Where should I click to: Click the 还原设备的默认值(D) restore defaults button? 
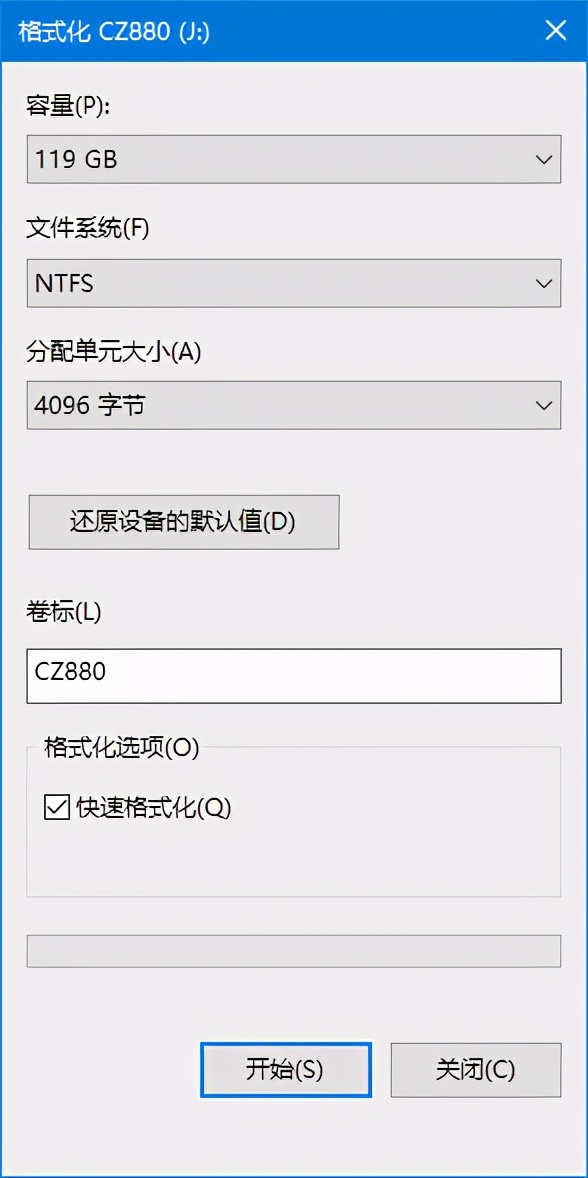click(183, 522)
